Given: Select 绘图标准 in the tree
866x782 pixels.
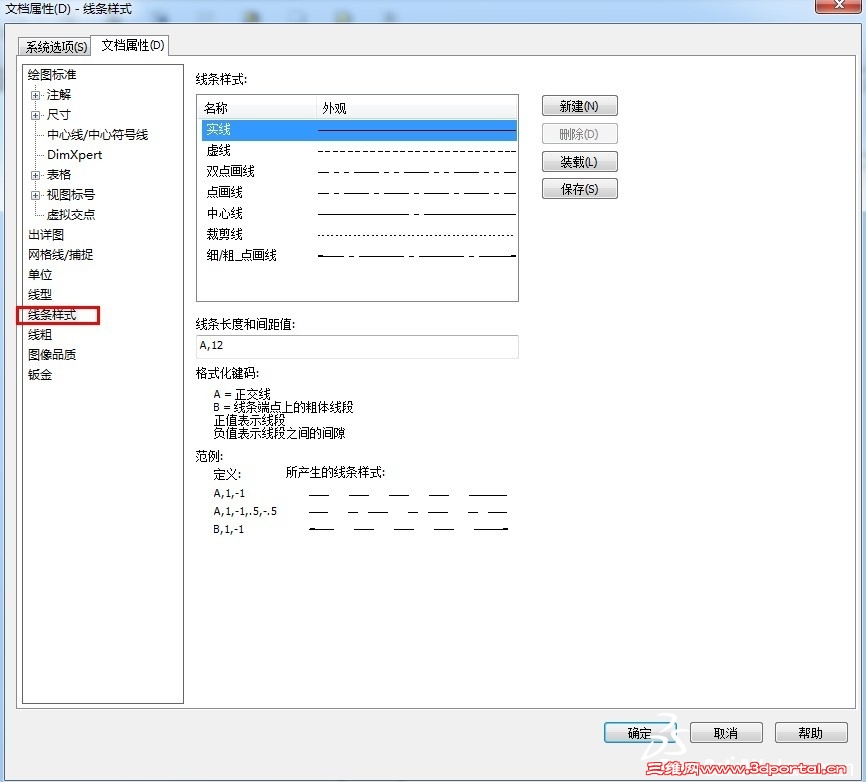Looking at the screenshot, I should point(52,75).
